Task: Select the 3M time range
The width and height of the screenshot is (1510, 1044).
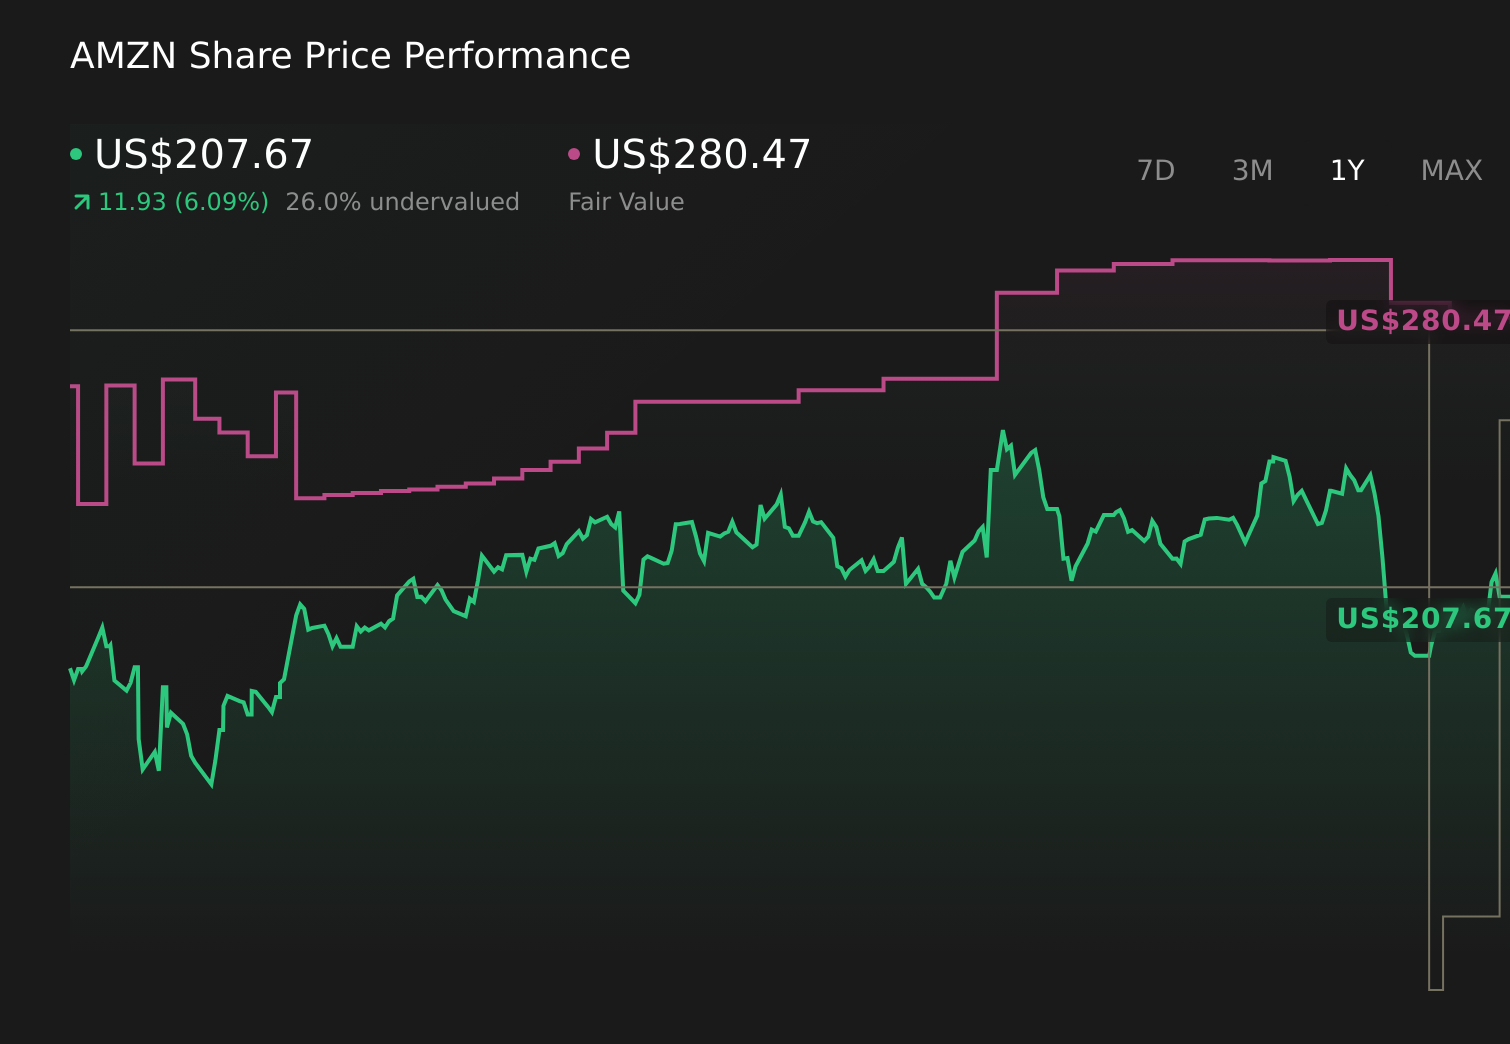Action: tap(1252, 171)
